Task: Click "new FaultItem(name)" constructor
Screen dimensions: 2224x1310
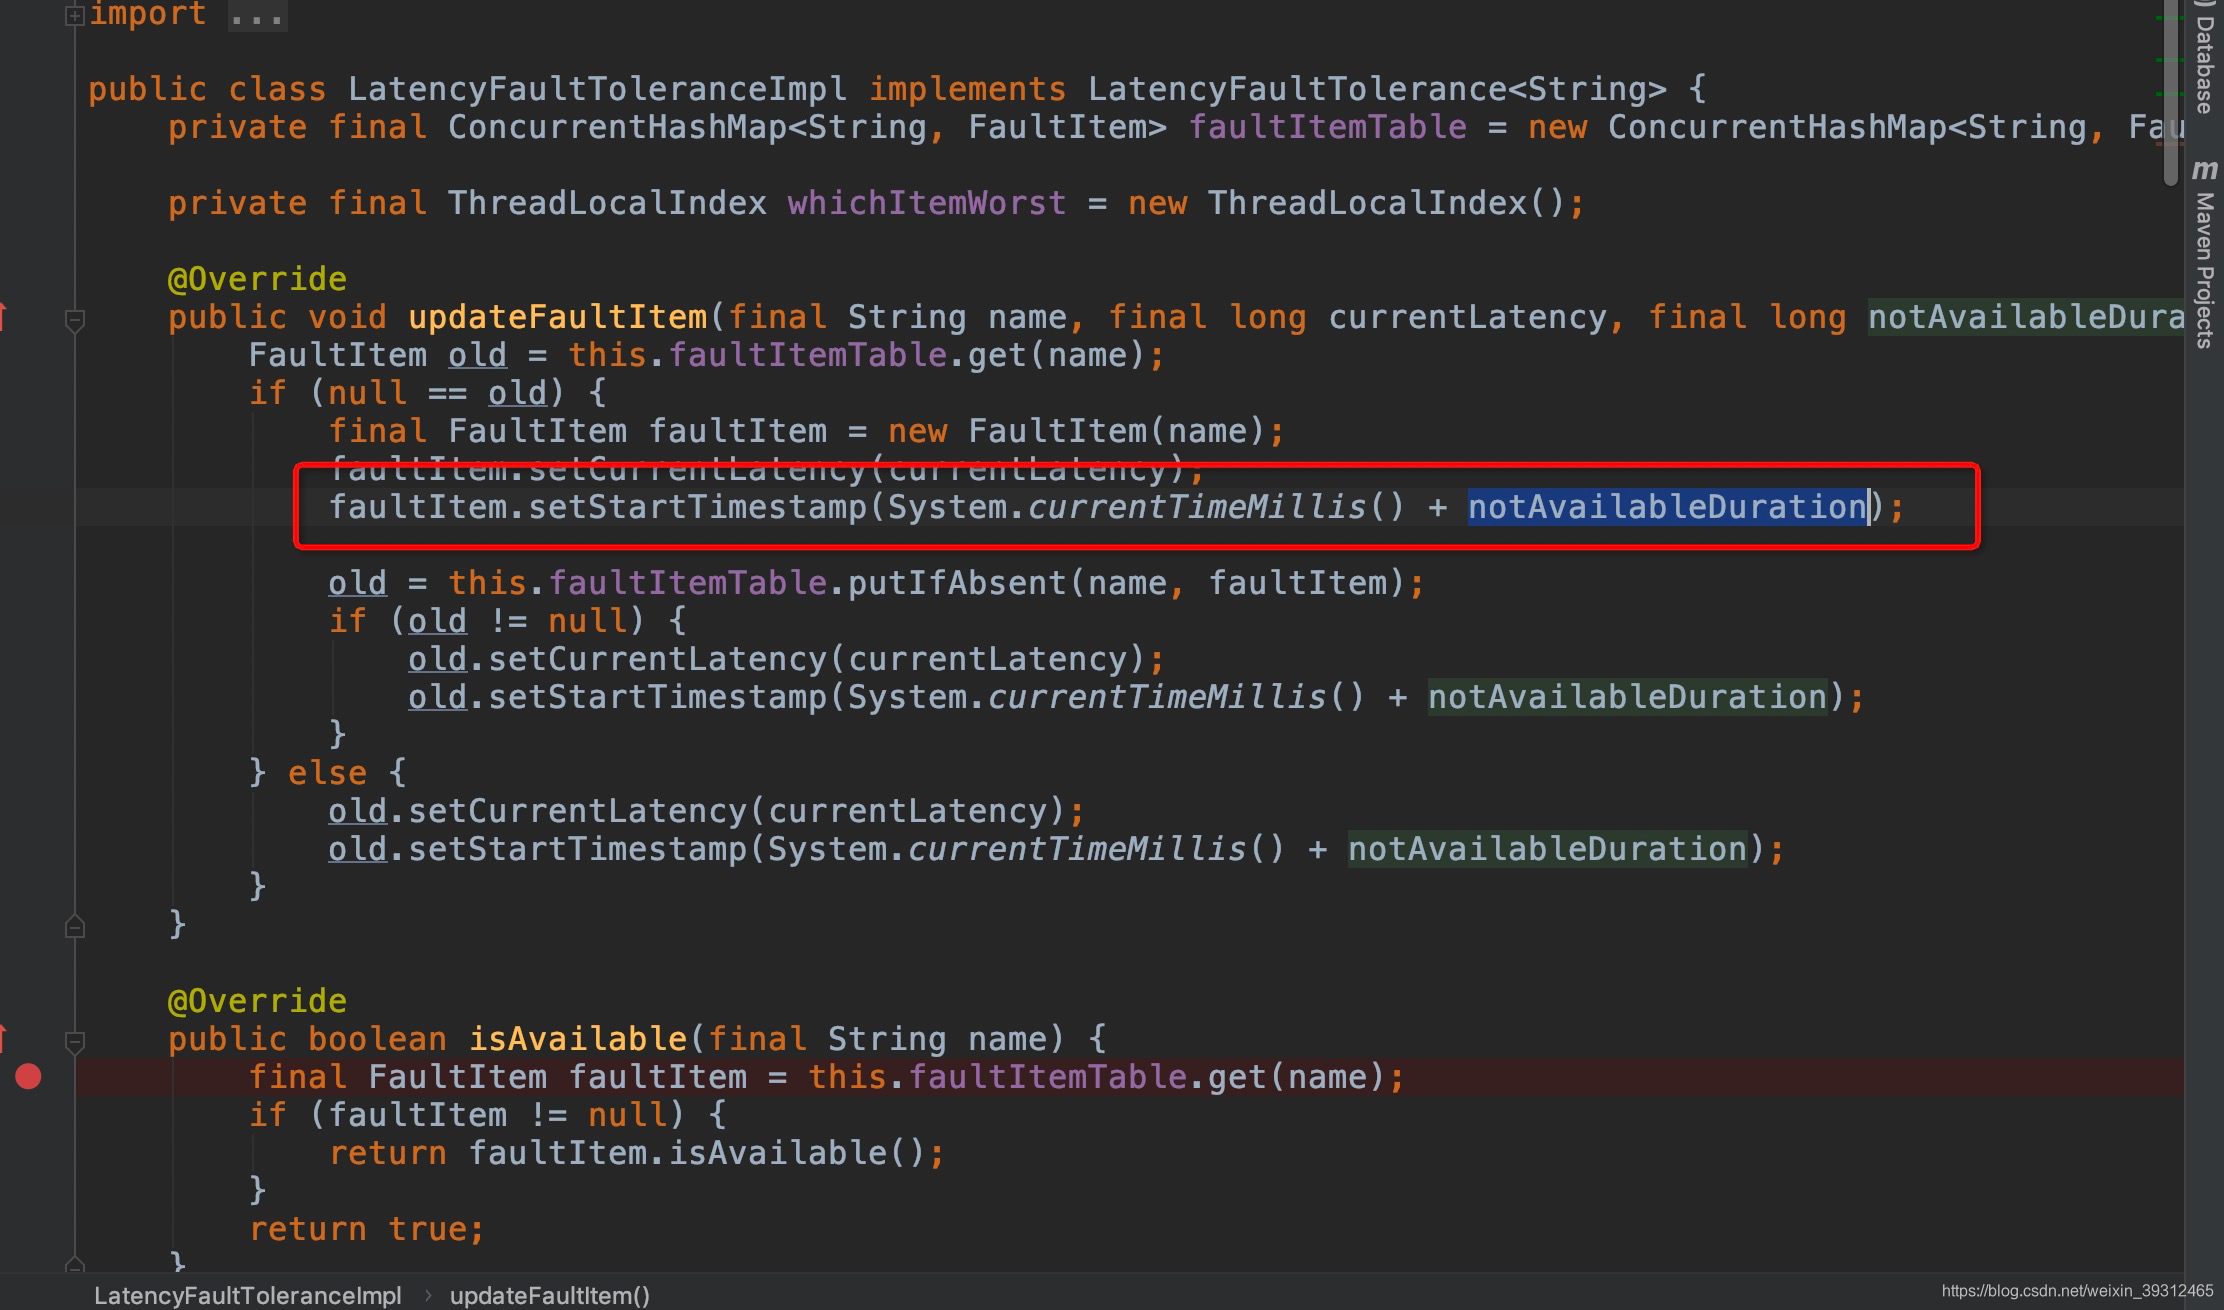Action: [1077, 431]
